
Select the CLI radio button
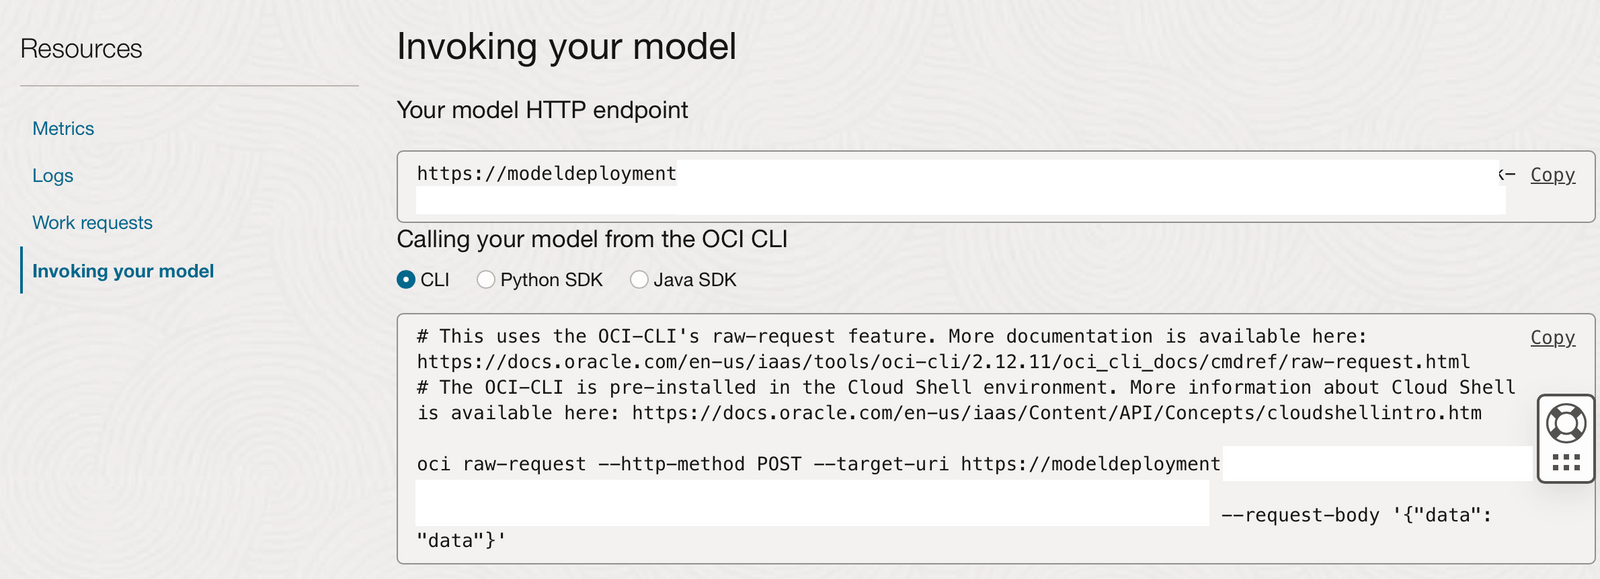(x=406, y=280)
